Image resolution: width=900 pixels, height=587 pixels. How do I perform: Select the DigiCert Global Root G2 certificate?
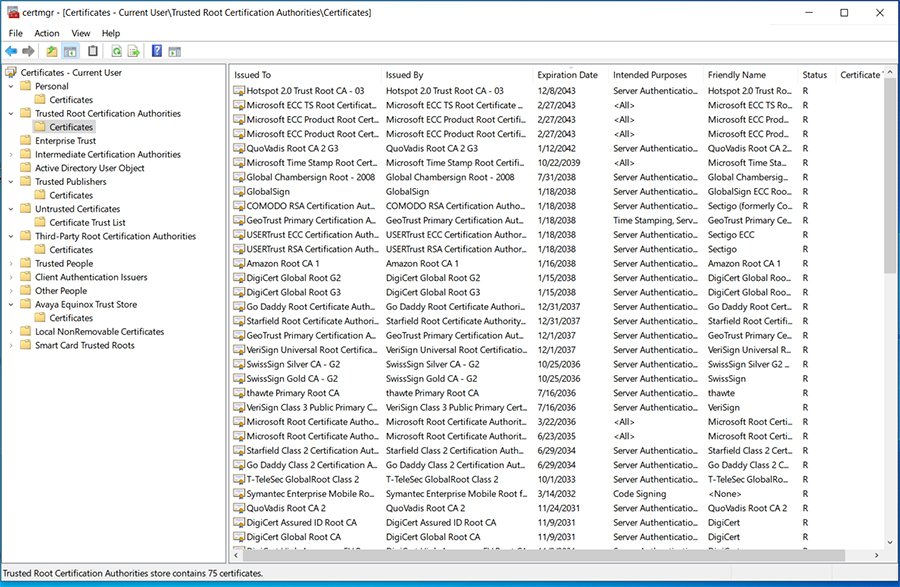(x=294, y=278)
